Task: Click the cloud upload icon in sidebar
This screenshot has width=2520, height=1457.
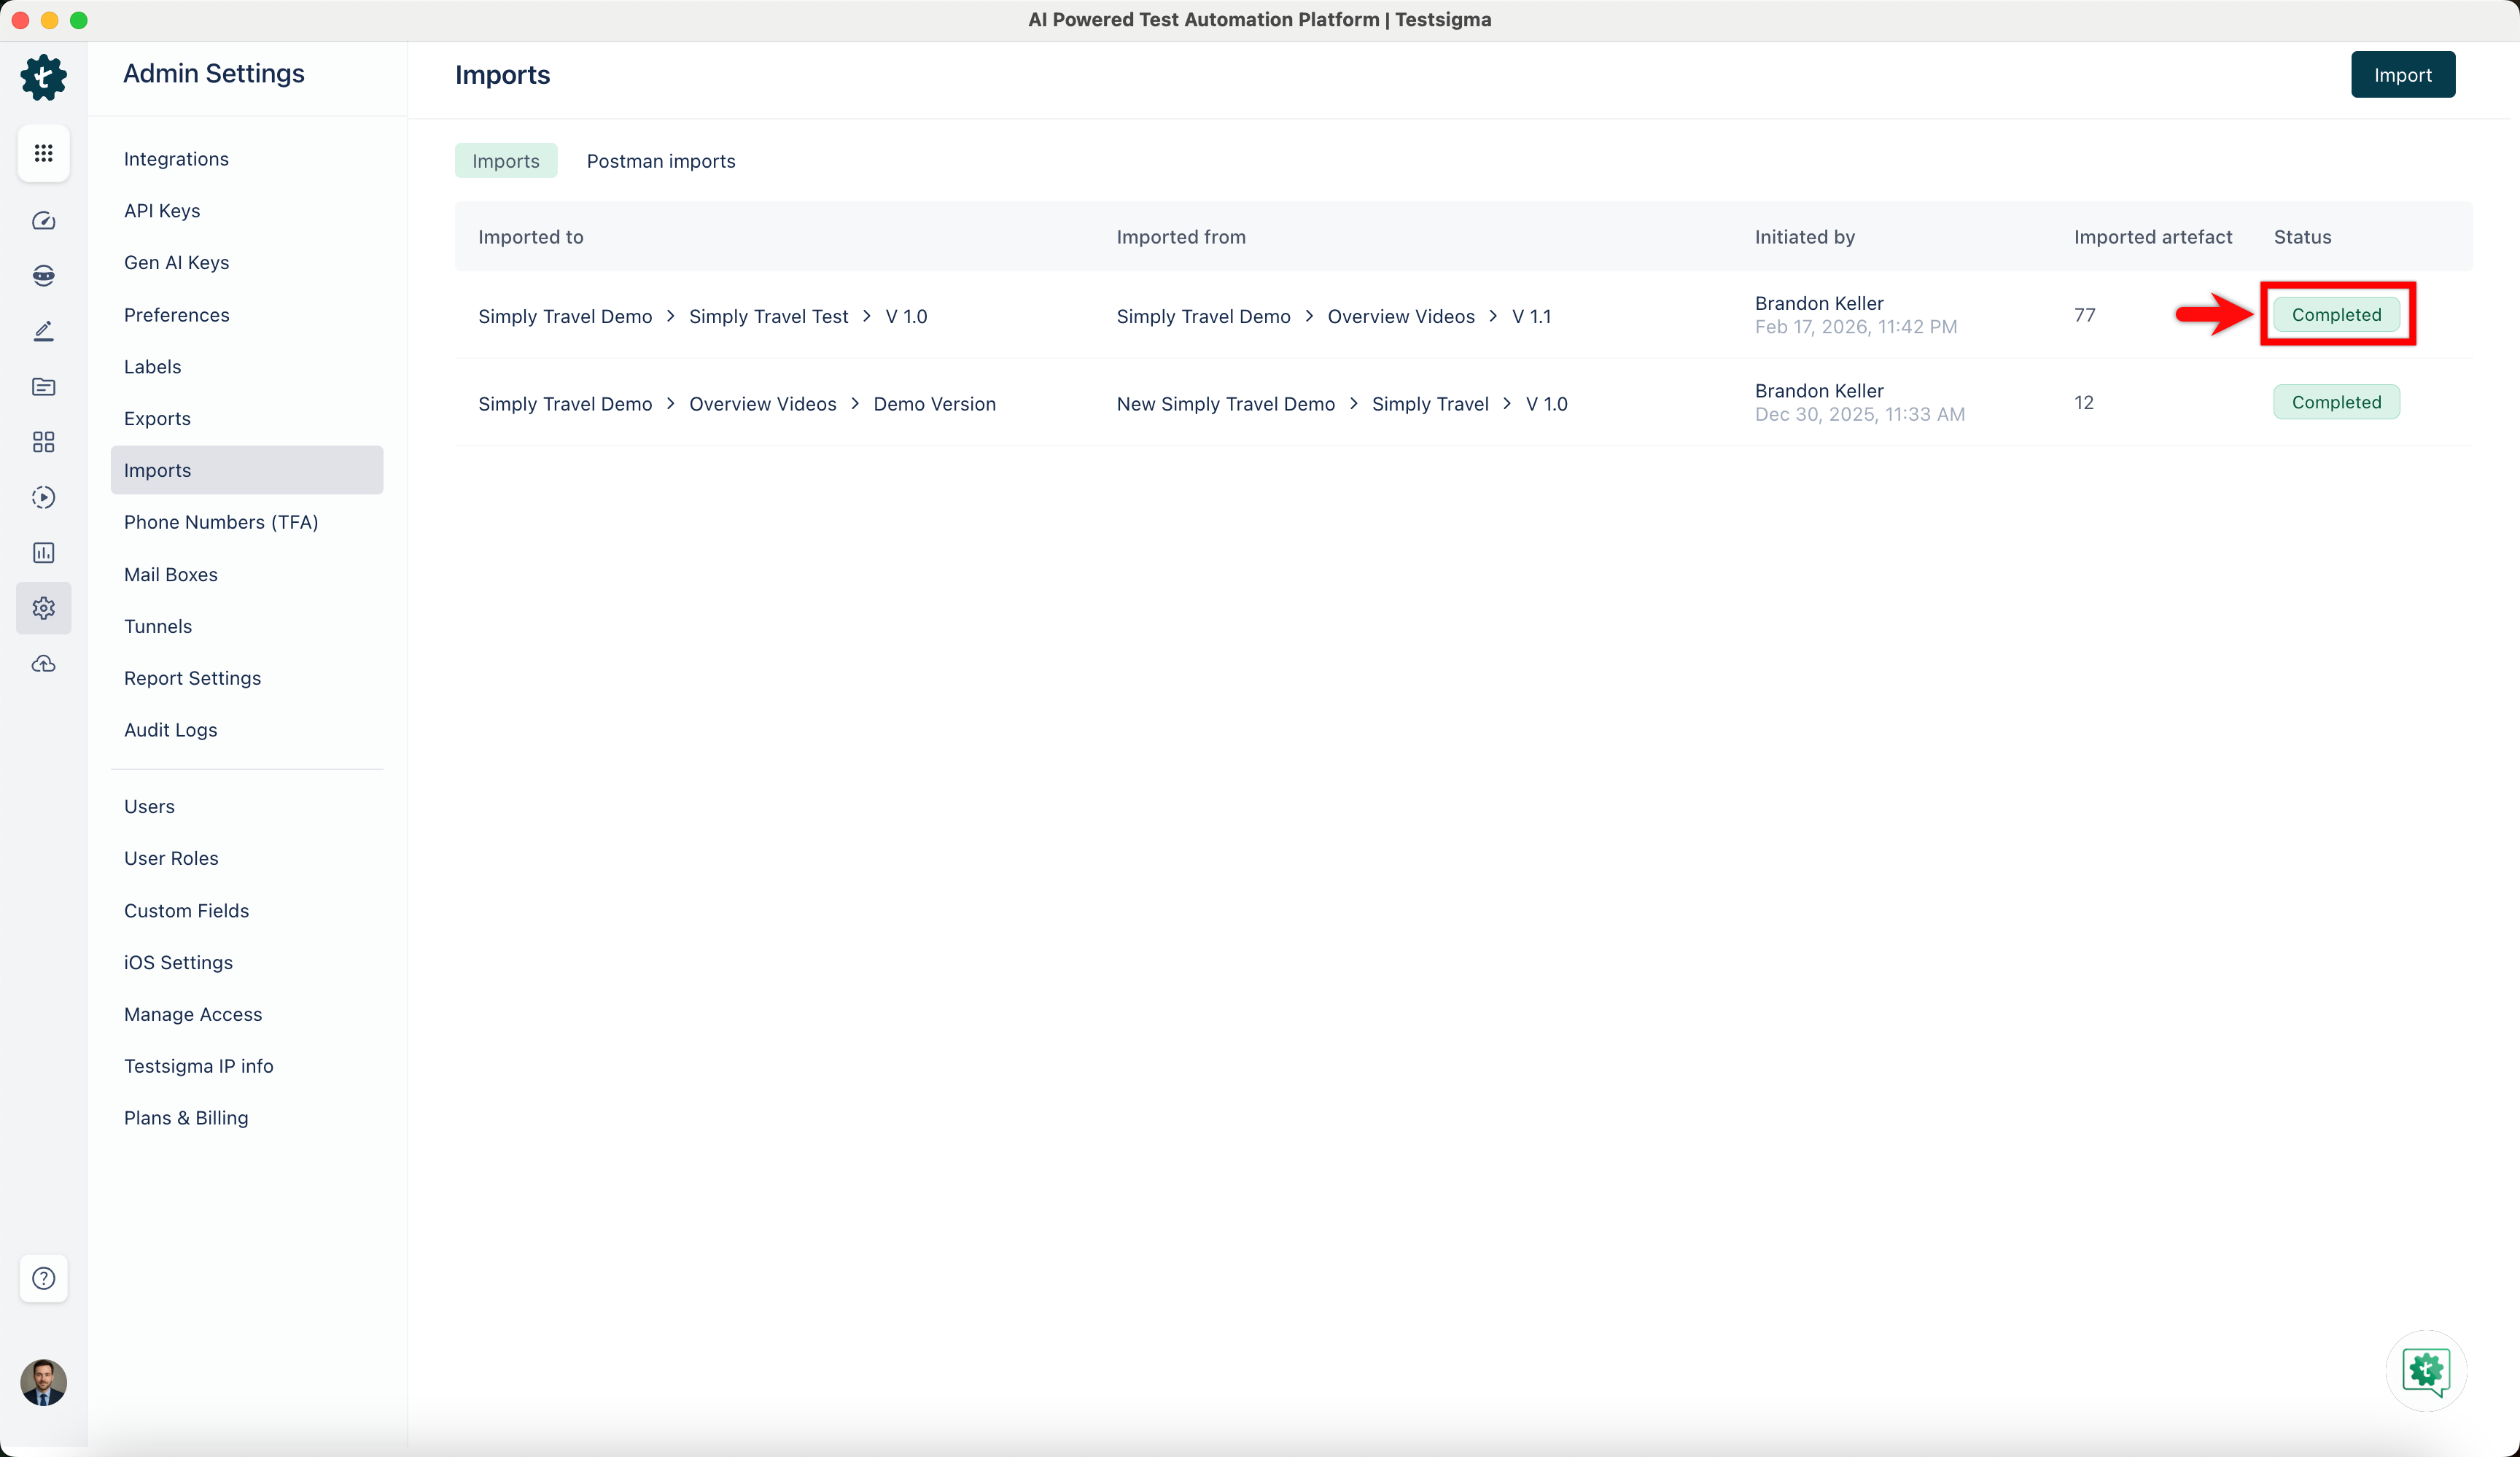Action: (x=43, y=663)
